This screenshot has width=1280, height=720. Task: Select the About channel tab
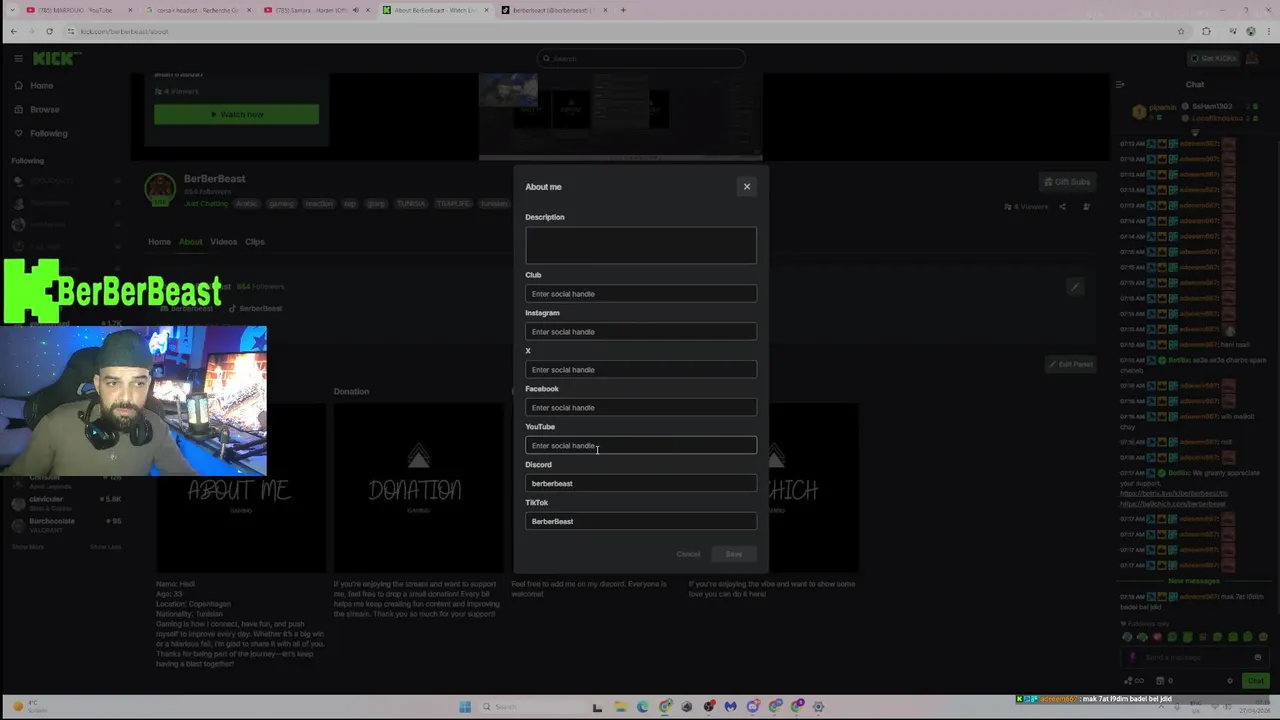pos(190,242)
